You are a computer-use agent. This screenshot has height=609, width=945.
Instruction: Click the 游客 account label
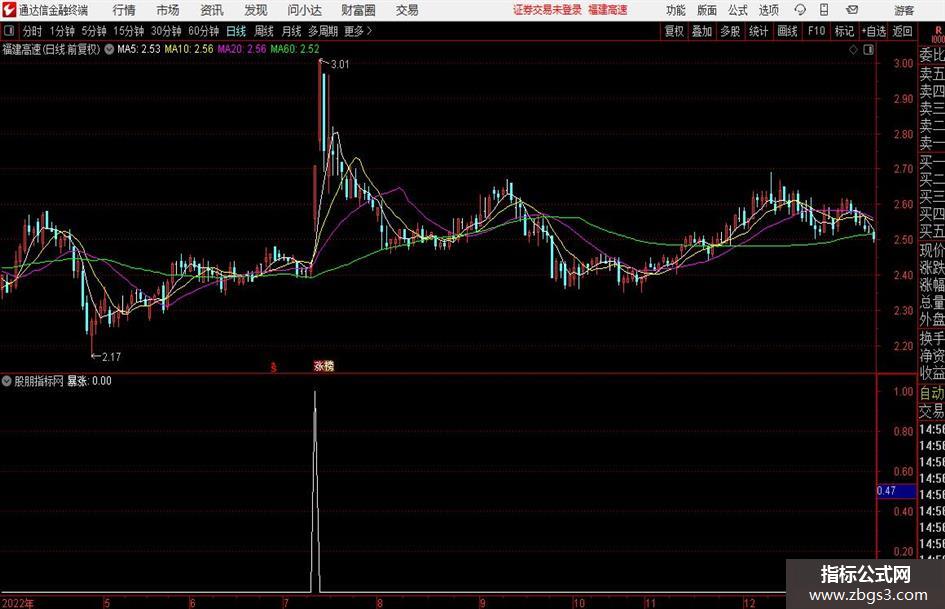(x=903, y=10)
